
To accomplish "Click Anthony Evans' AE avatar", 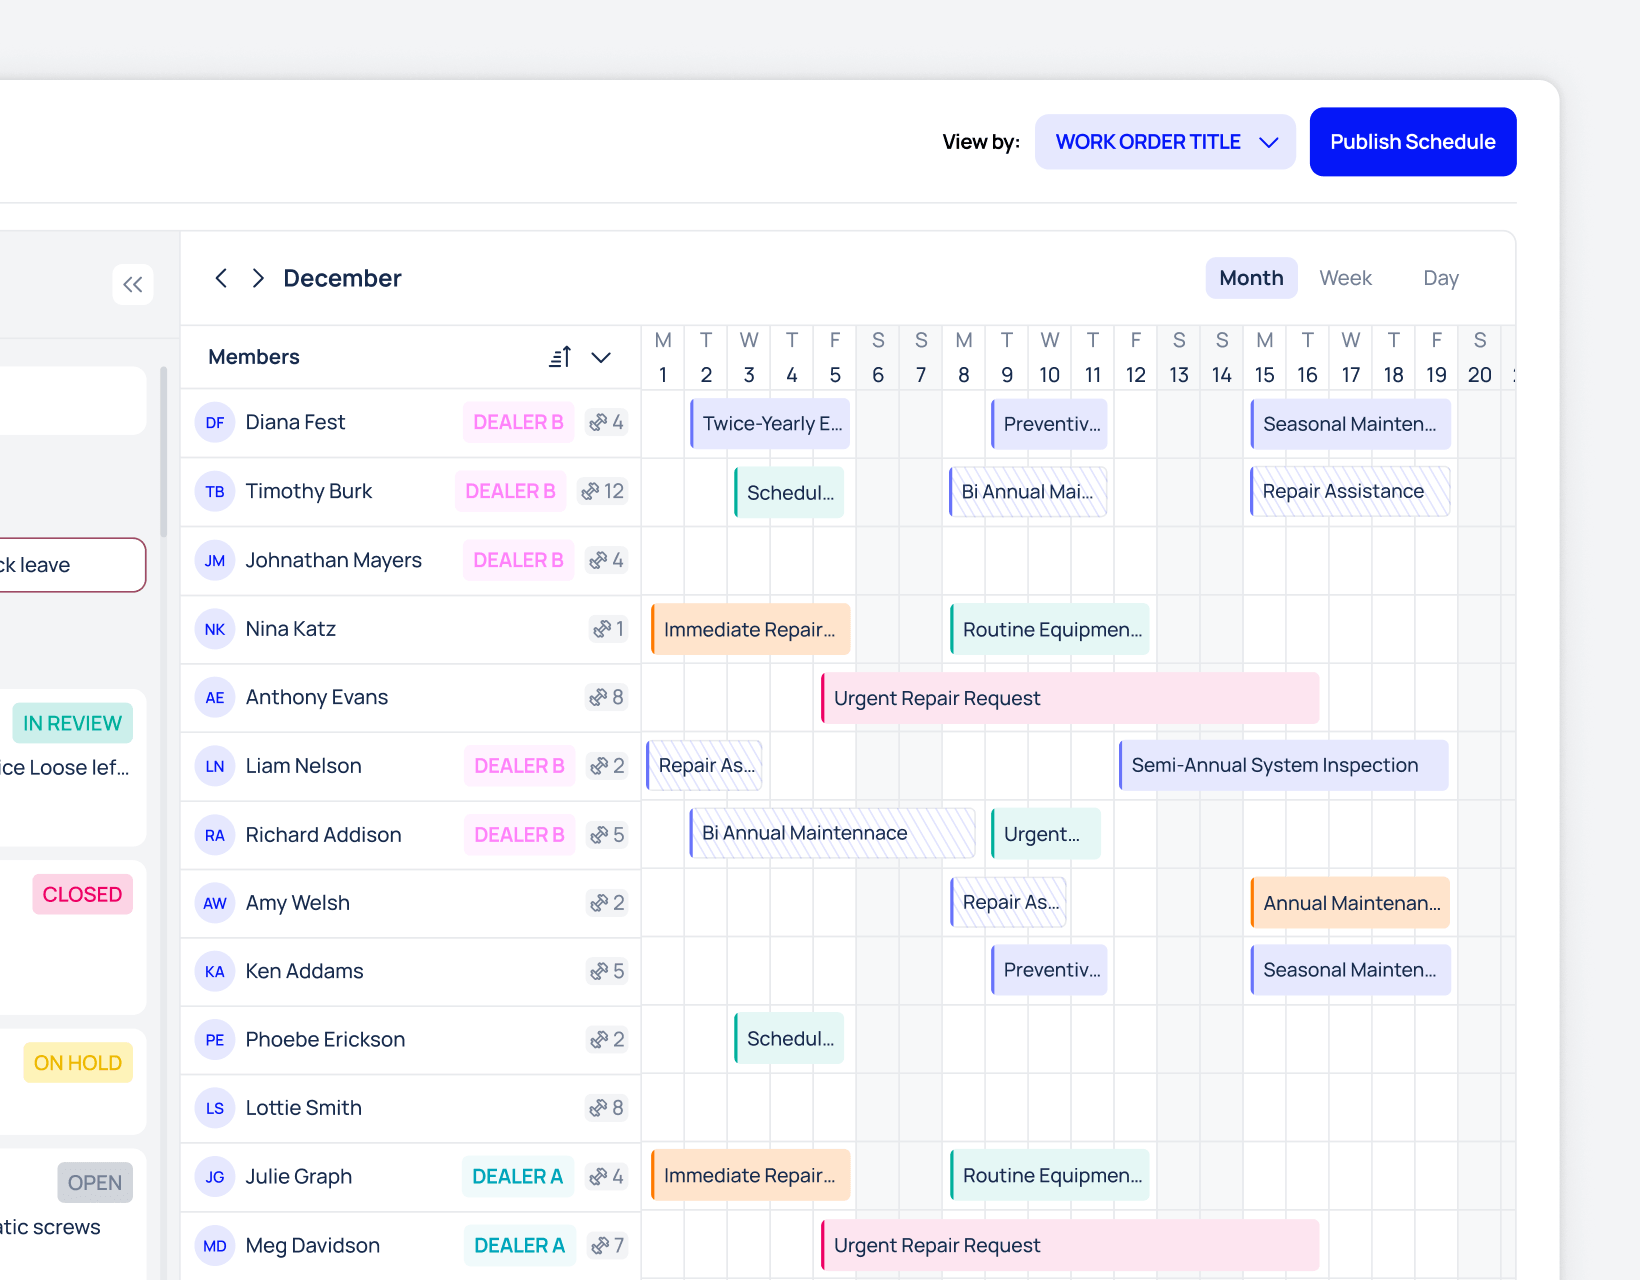I will [215, 698].
